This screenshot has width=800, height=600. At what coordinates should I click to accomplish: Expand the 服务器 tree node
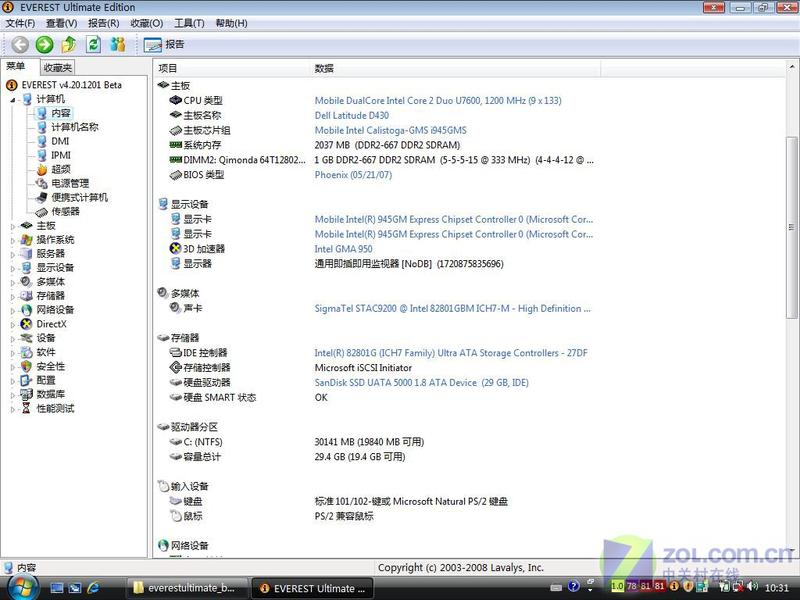tap(13, 254)
